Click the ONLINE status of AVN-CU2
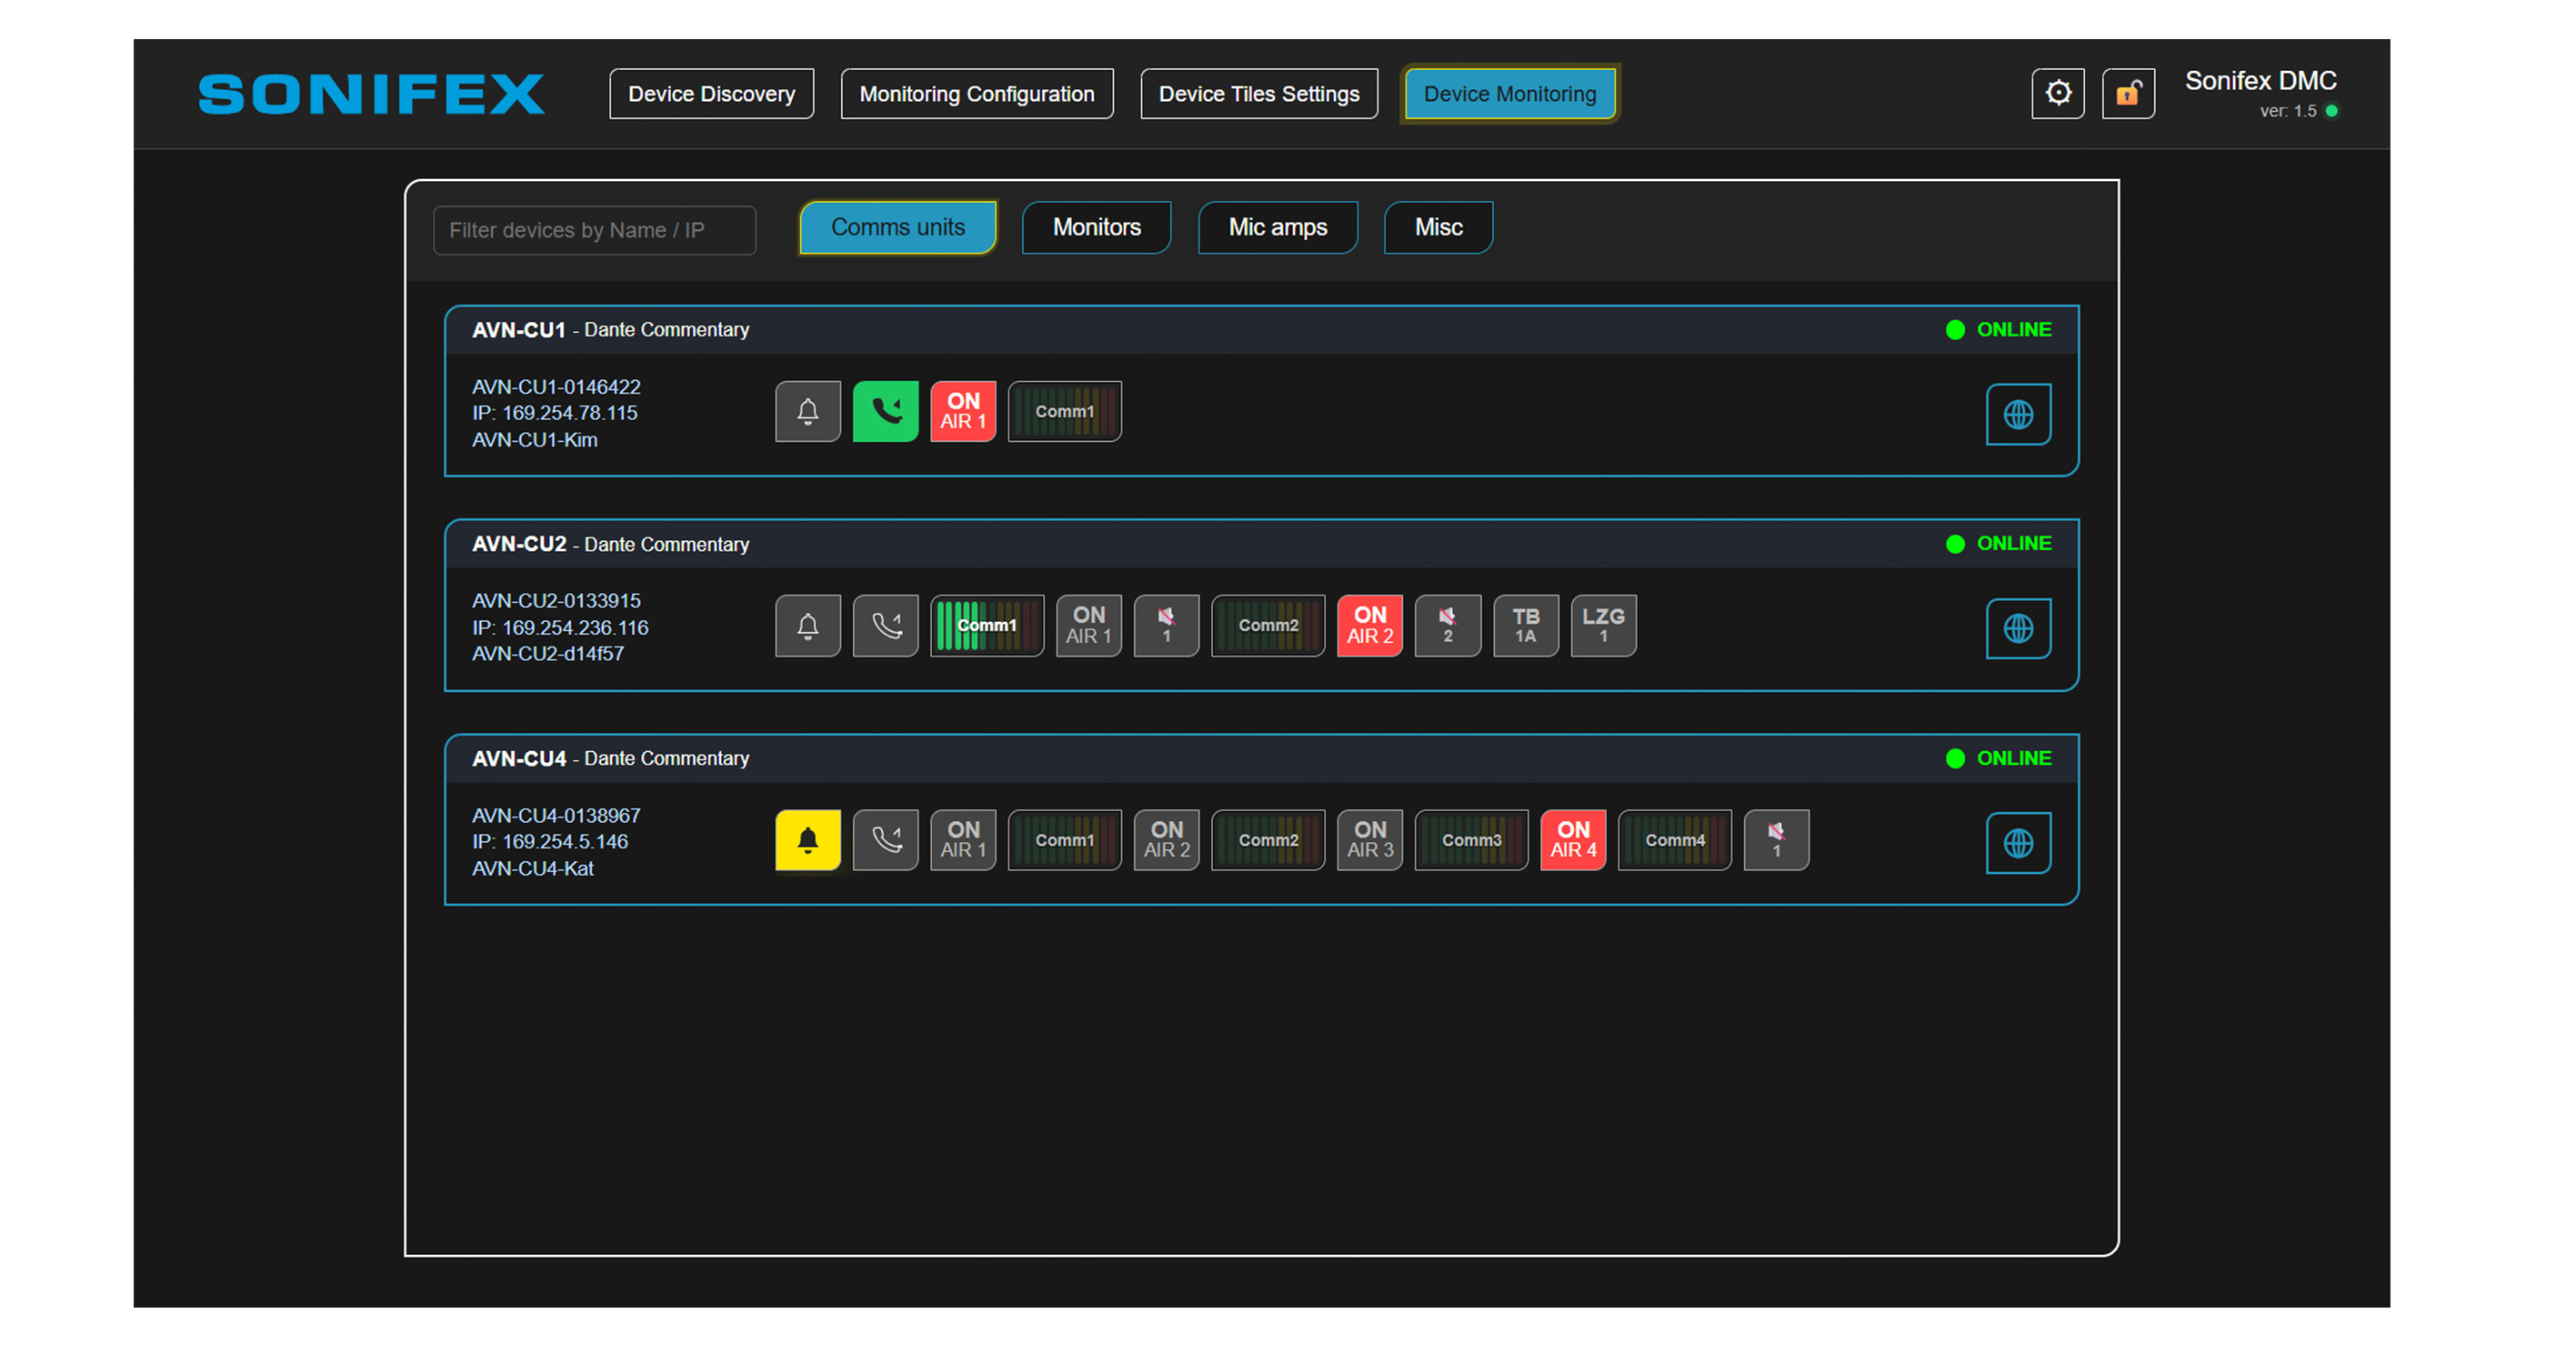This screenshot has height=1364, width=2576. [x=1999, y=544]
